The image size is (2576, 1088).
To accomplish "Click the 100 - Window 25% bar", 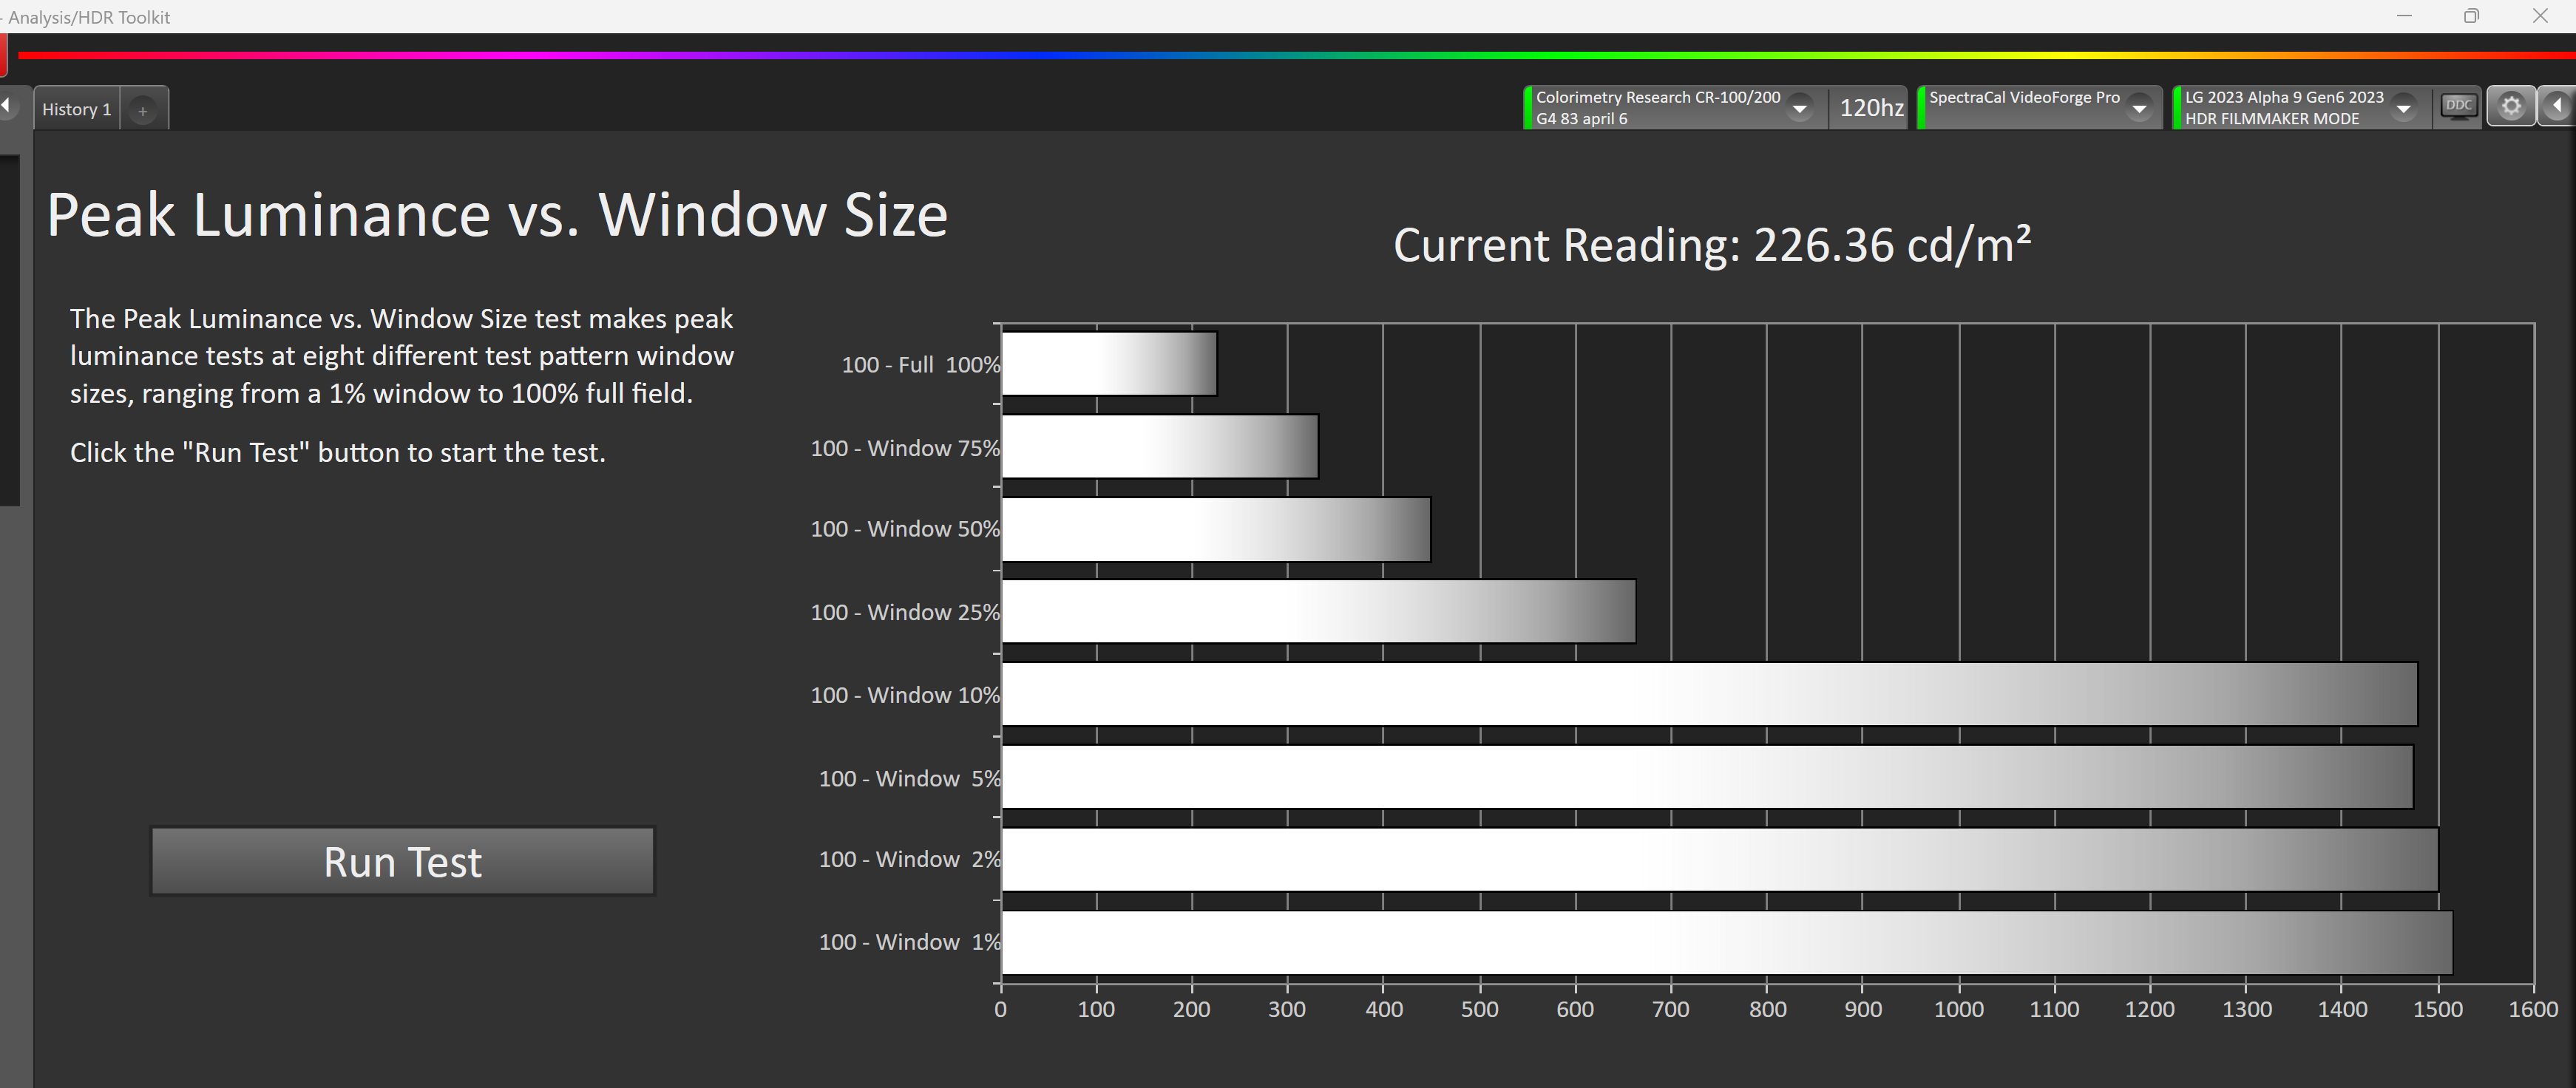I will tap(1318, 611).
